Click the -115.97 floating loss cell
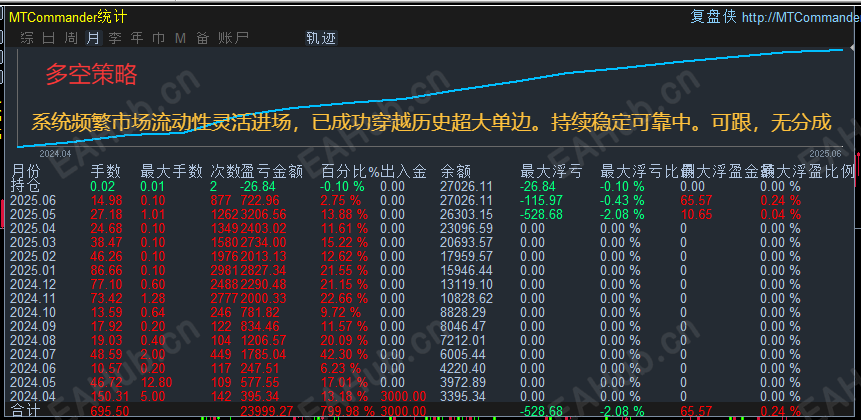 point(541,200)
